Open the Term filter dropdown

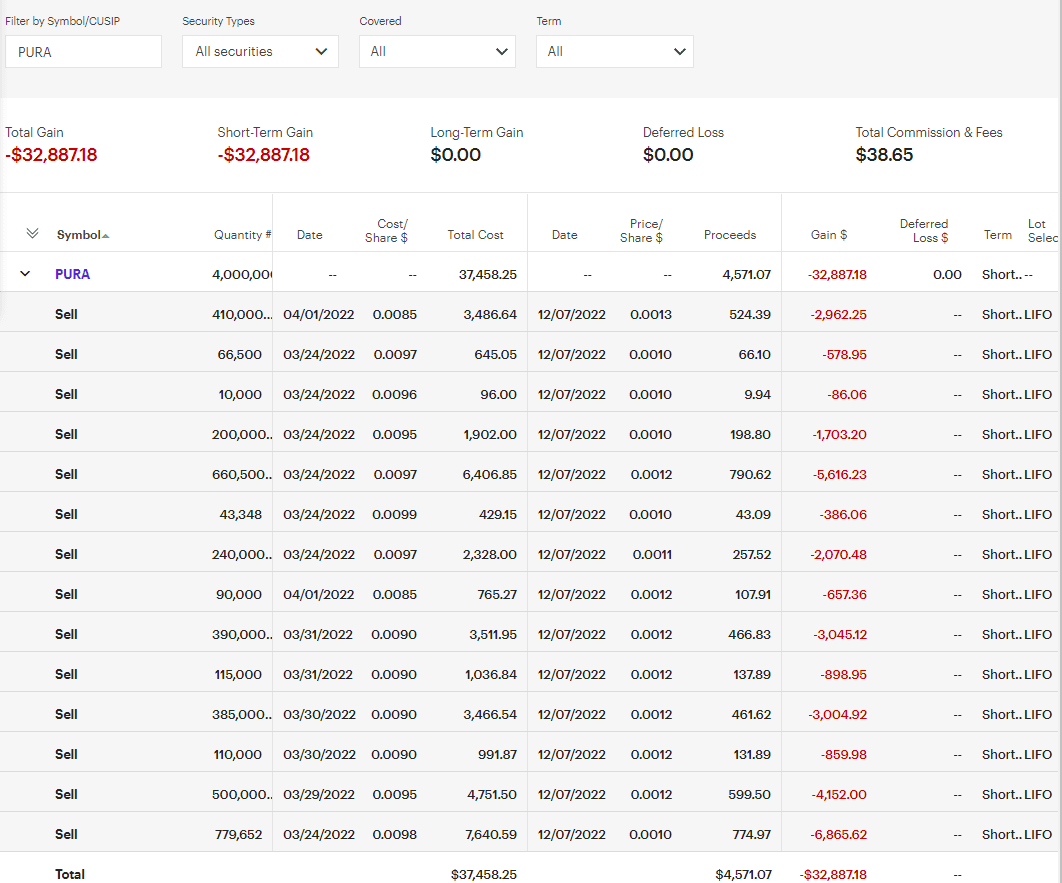(x=614, y=52)
